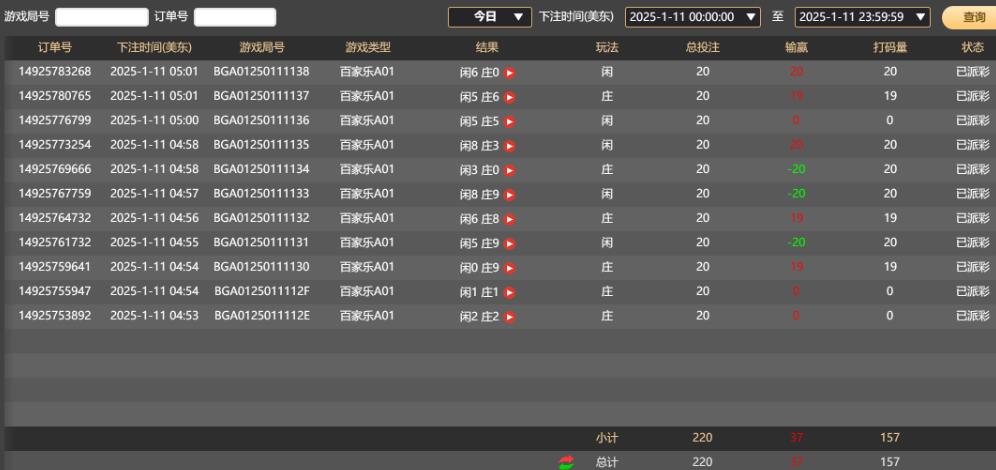Click the red-green refresh arrows icon
The height and width of the screenshot is (470, 996).
(566, 462)
